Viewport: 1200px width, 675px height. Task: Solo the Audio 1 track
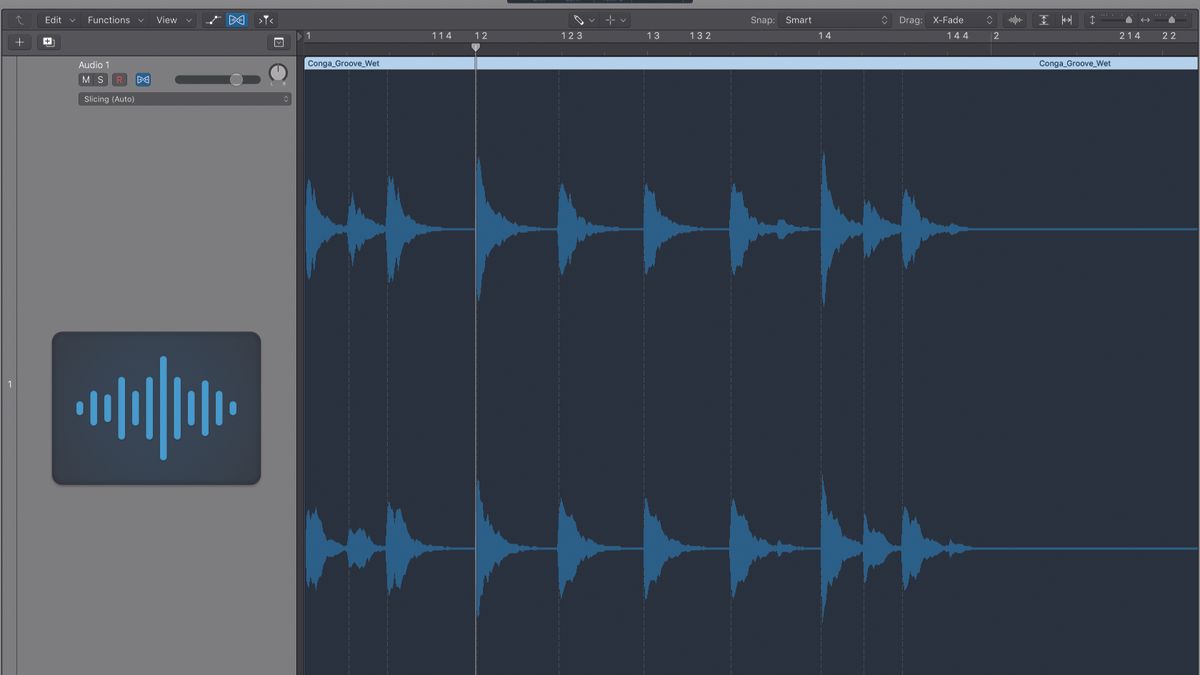click(x=99, y=79)
